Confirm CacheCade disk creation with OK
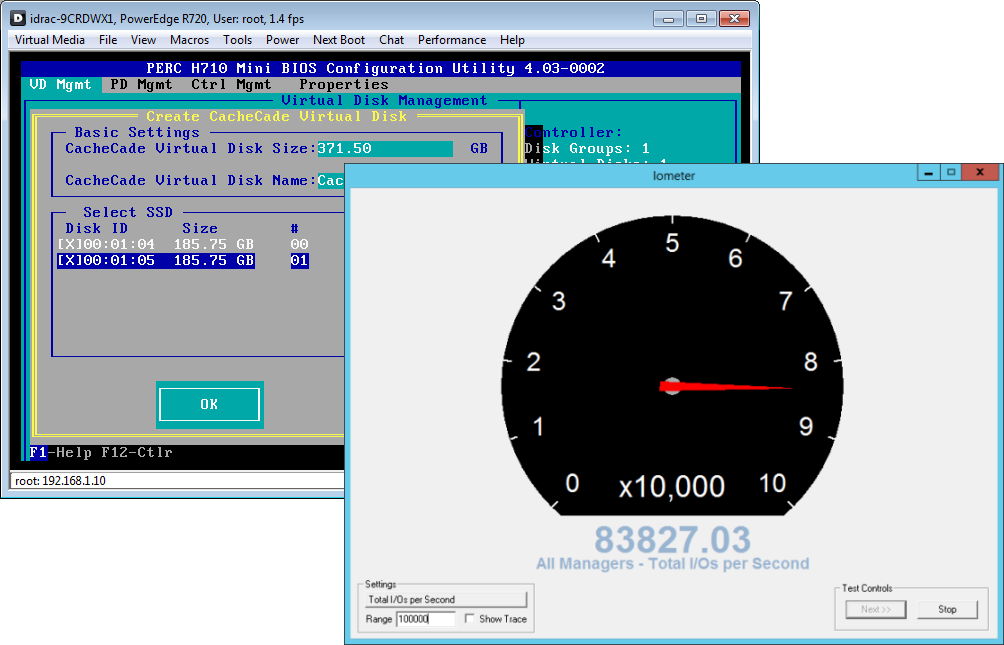Image resolution: width=1004 pixels, height=645 pixels. 209,404
